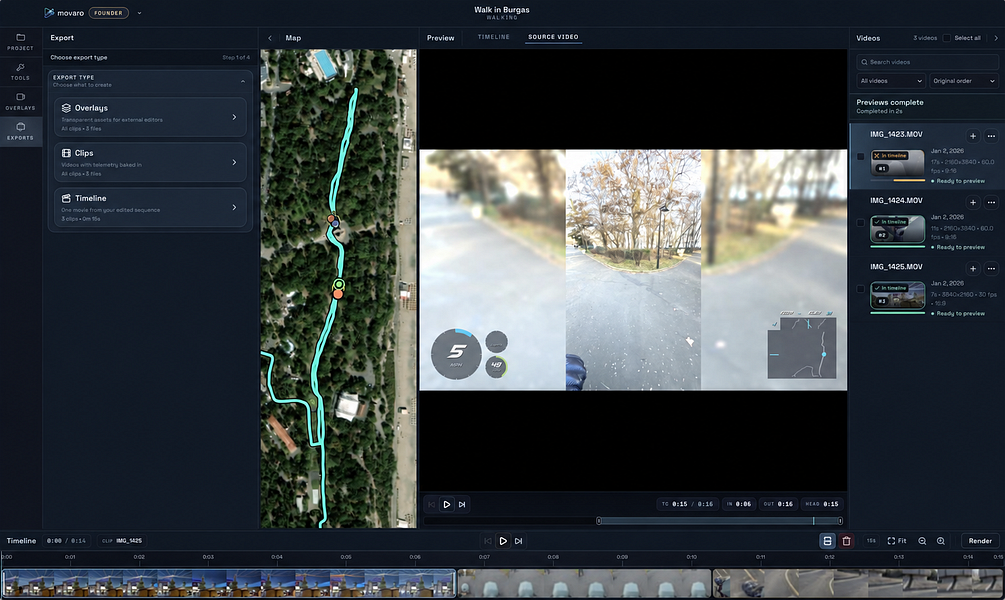Viewport: 1005px width, 600px height.
Task: Focus the Search videos field
Action: [x=927, y=62]
